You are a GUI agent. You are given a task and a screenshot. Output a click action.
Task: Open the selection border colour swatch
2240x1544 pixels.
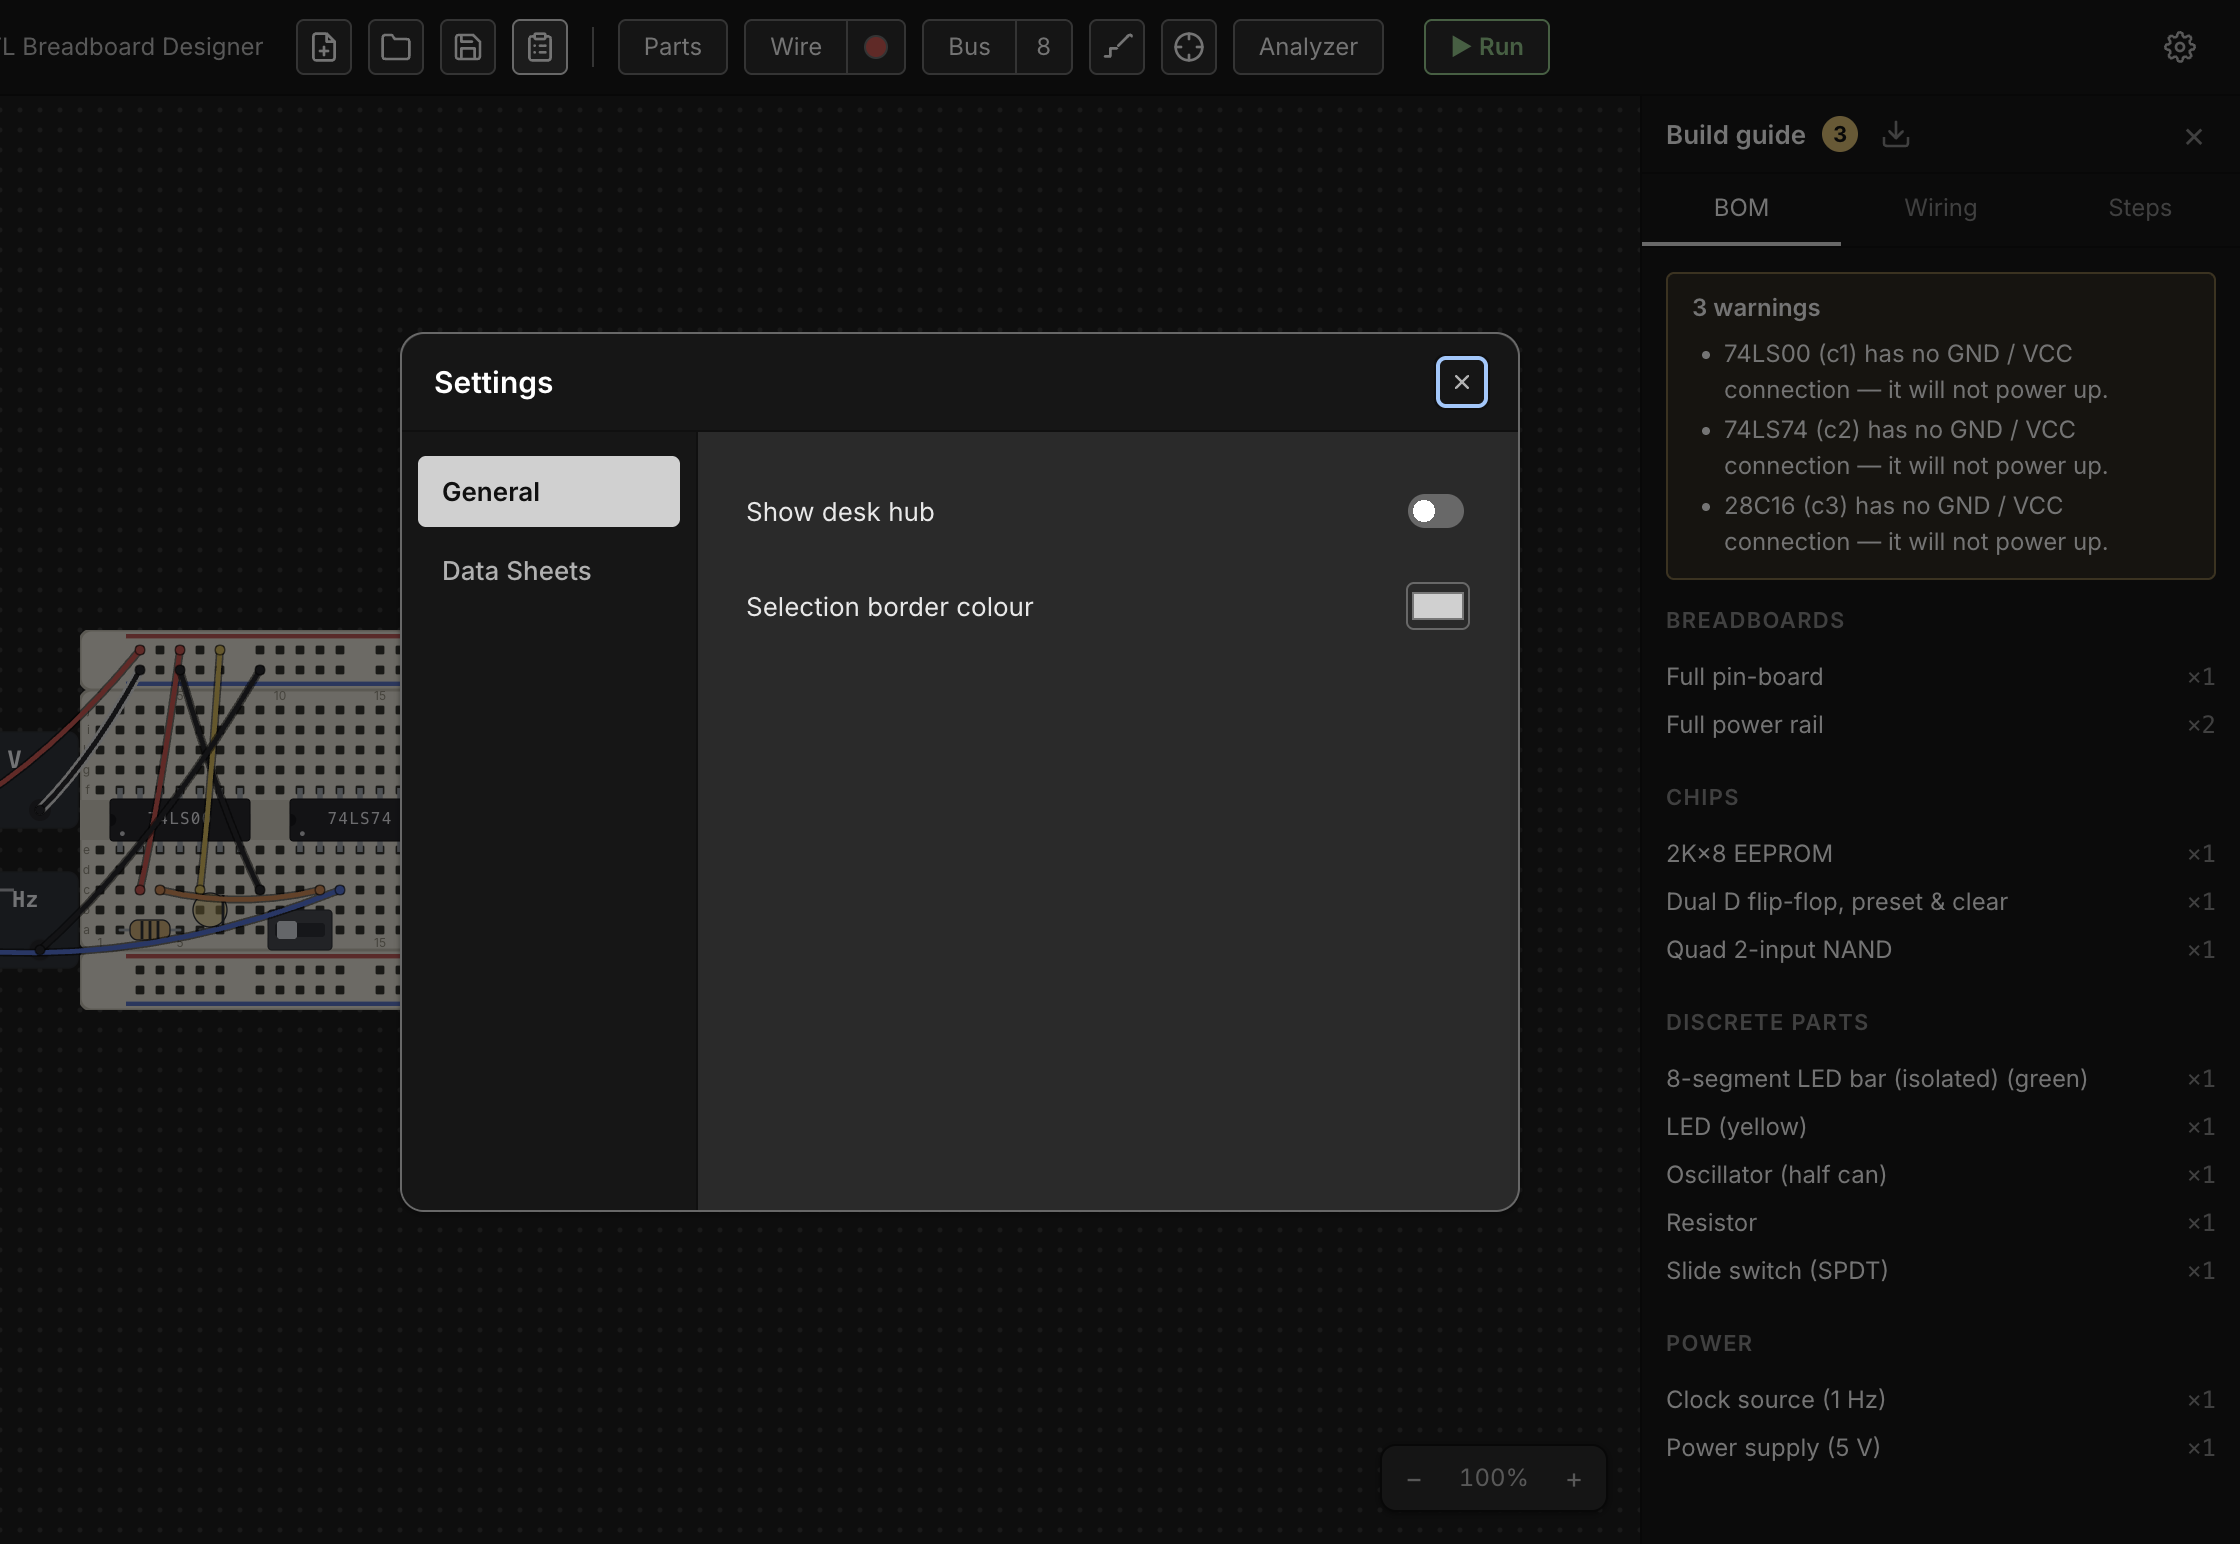[1438, 606]
